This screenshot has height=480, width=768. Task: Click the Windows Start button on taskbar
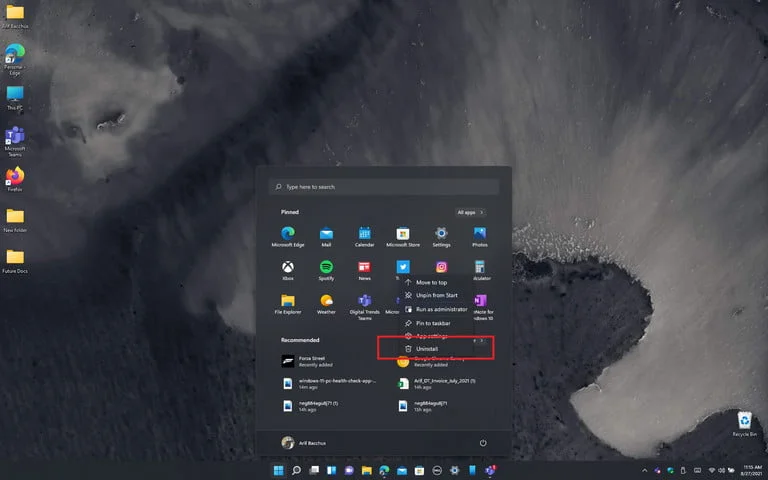click(x=278, y=471)
